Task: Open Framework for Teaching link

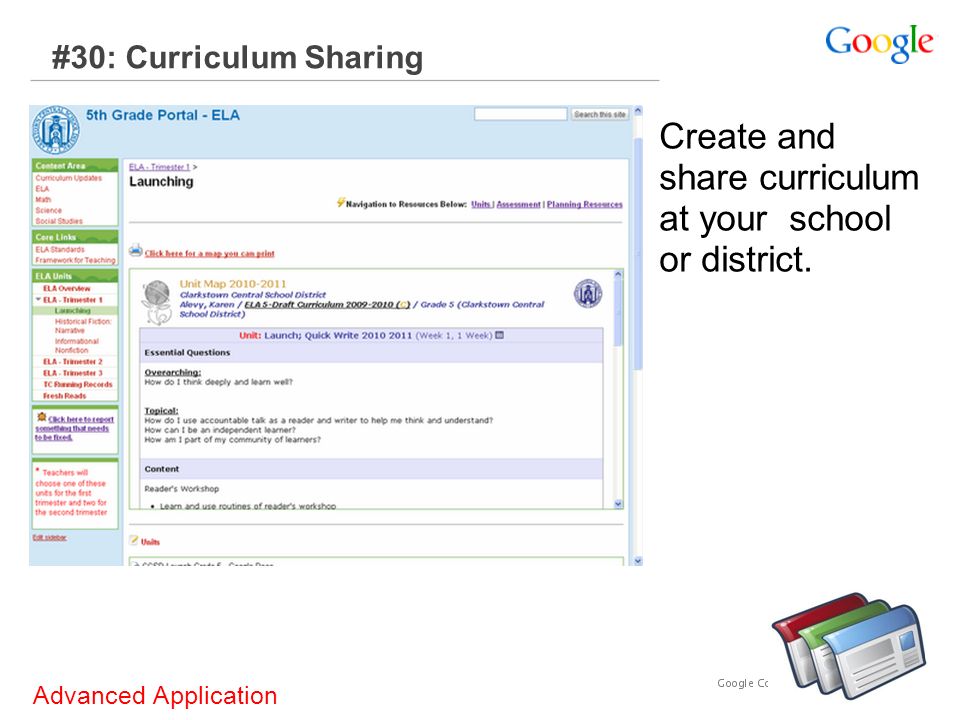Action: (x=75, y=260)
